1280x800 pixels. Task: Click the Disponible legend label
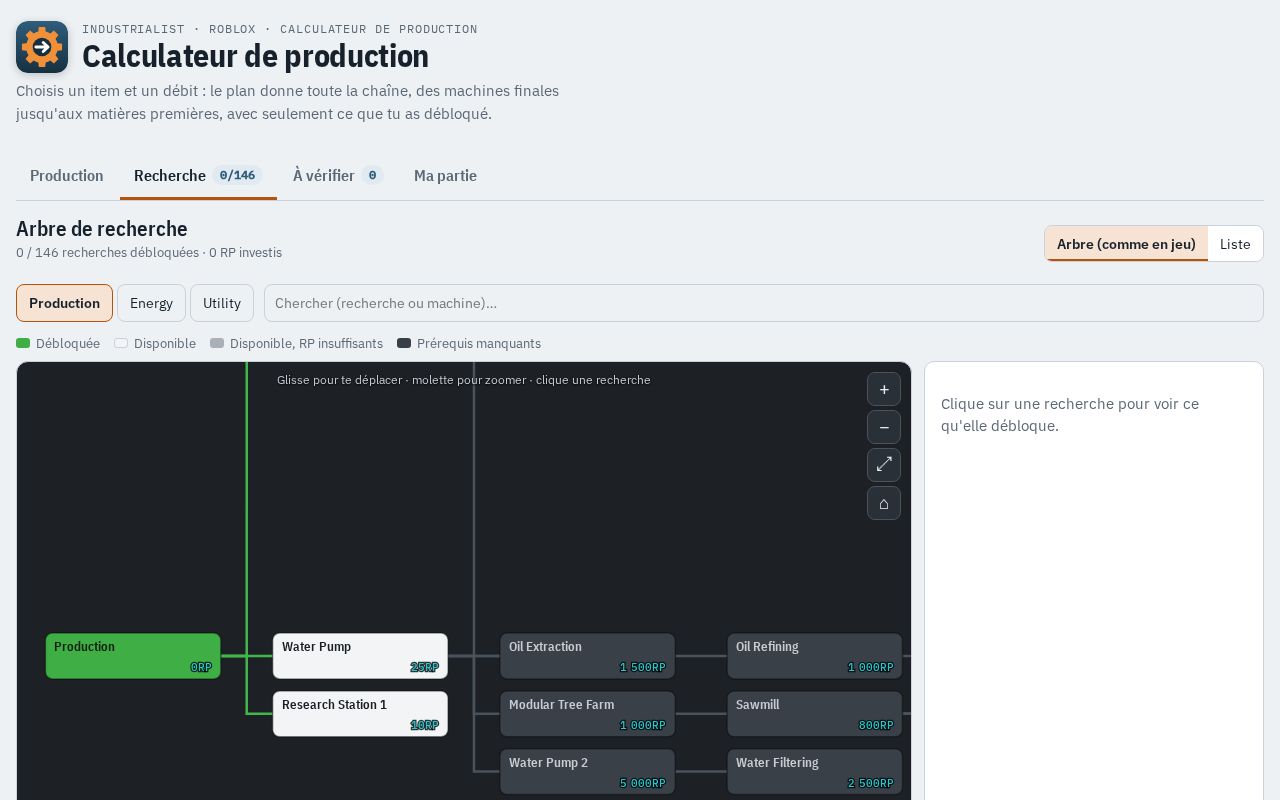(165, 343)
